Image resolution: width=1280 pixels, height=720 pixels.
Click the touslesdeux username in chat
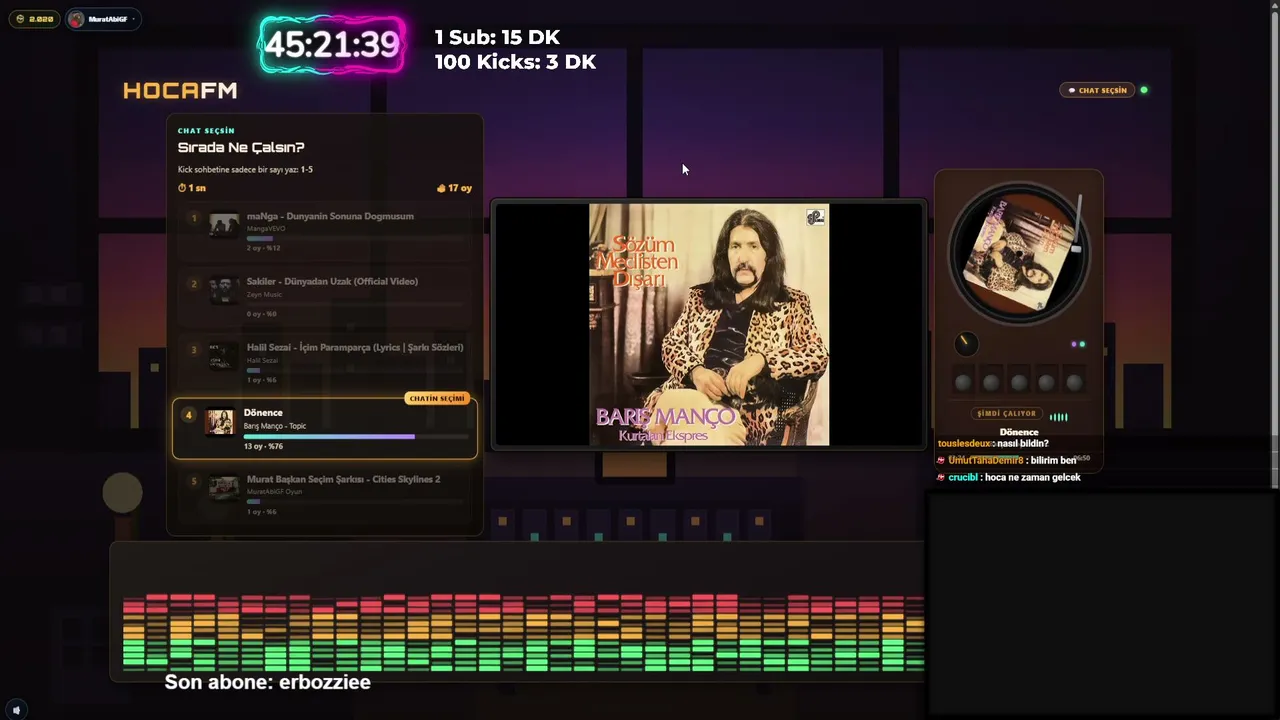point(965,444)
